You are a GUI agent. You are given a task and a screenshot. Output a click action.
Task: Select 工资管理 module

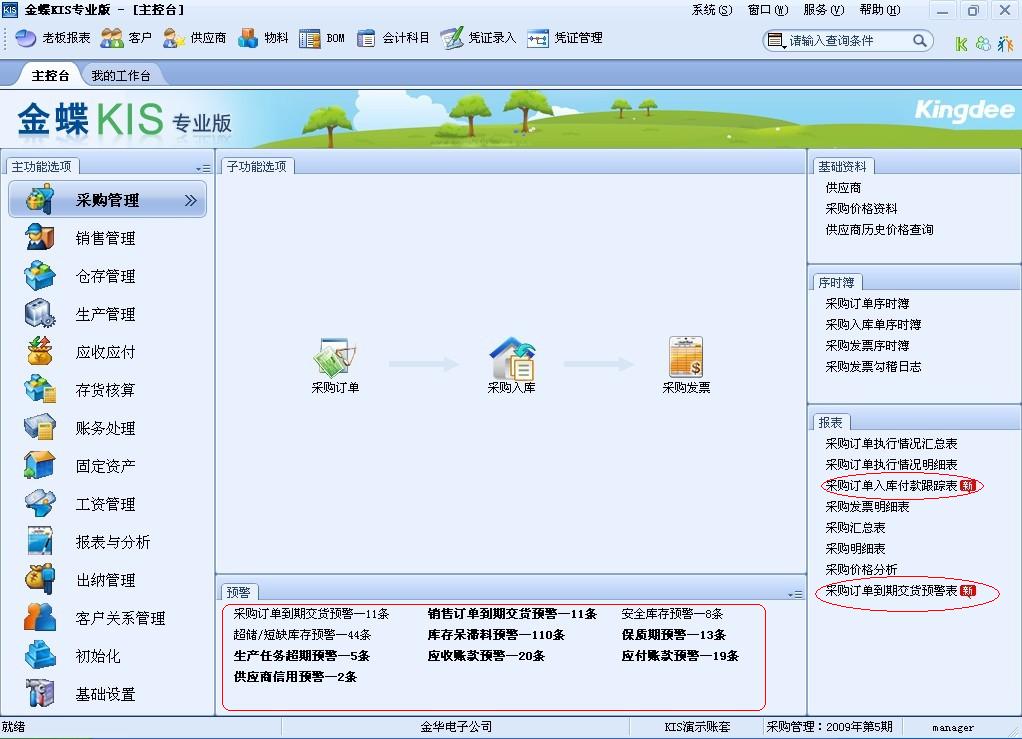(x=106, y=504)
